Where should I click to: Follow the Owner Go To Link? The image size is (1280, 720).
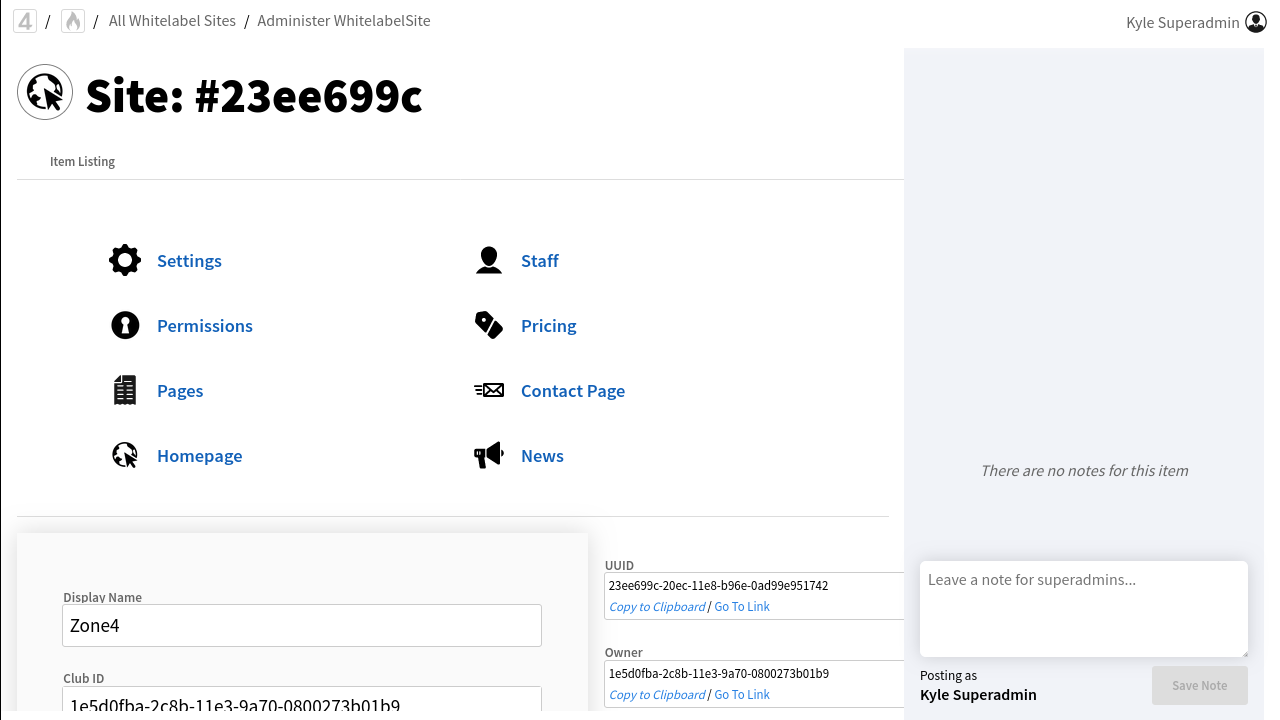[742, 695]
